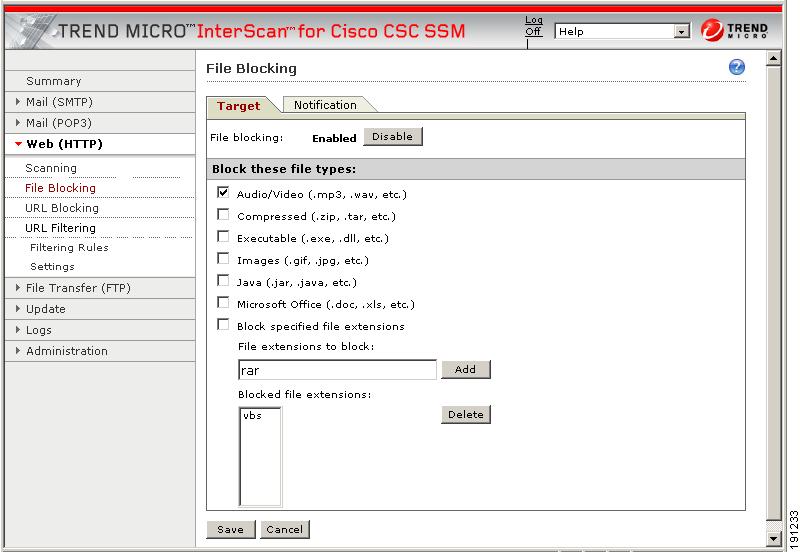Open Settings under URL Filtering
800x552 pixels.
[x=52, y=266]
